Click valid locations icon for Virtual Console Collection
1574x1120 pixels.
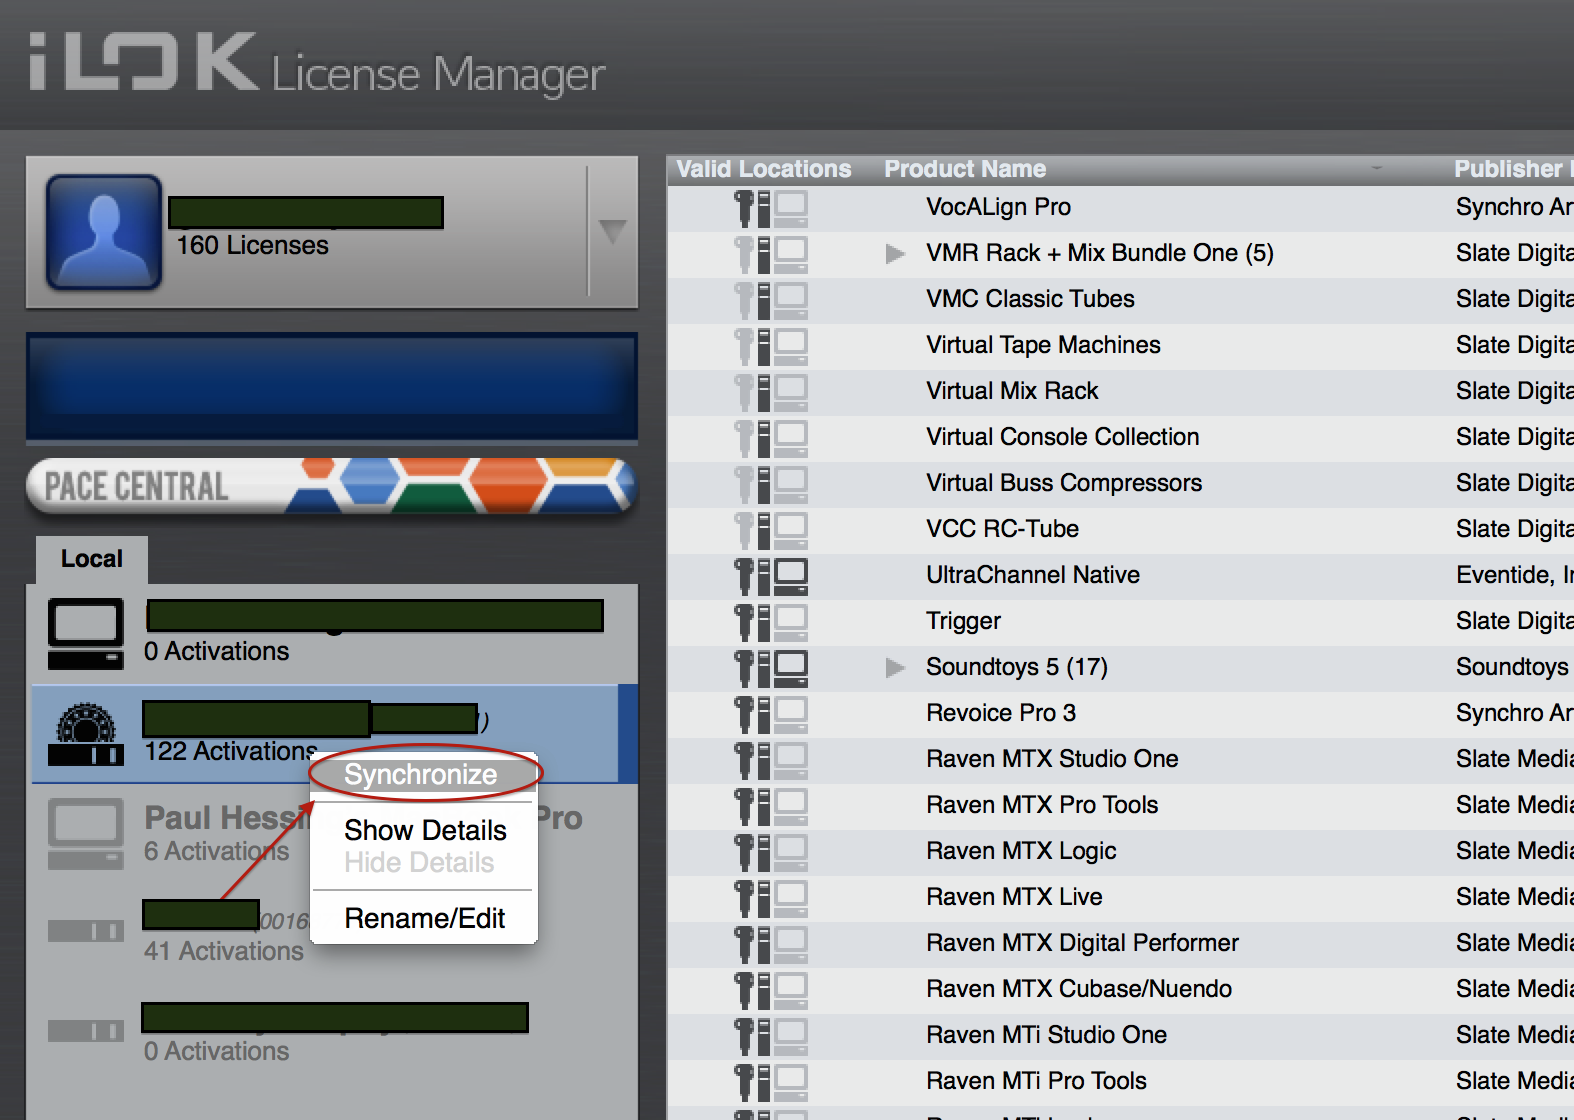[x=771, y=438]
